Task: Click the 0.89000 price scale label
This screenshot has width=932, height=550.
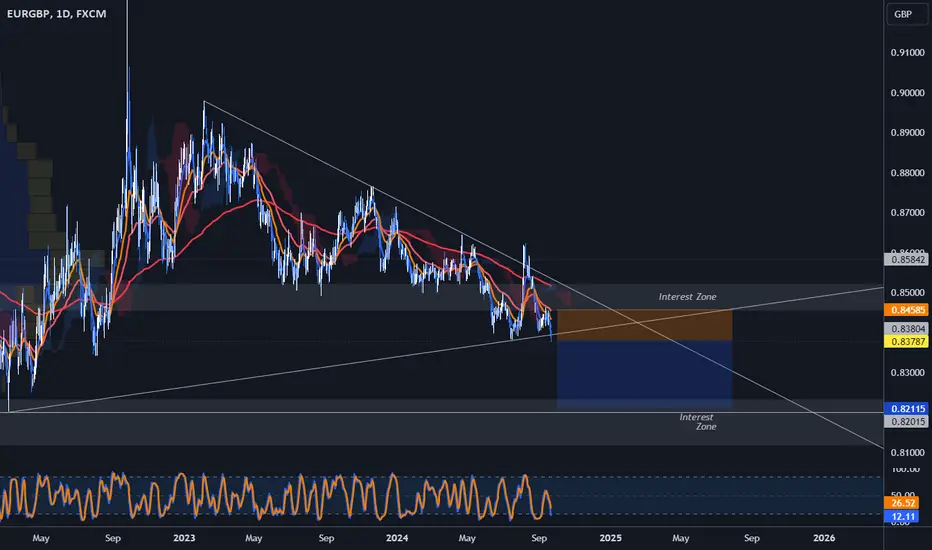Action: [x=907, y=133]
